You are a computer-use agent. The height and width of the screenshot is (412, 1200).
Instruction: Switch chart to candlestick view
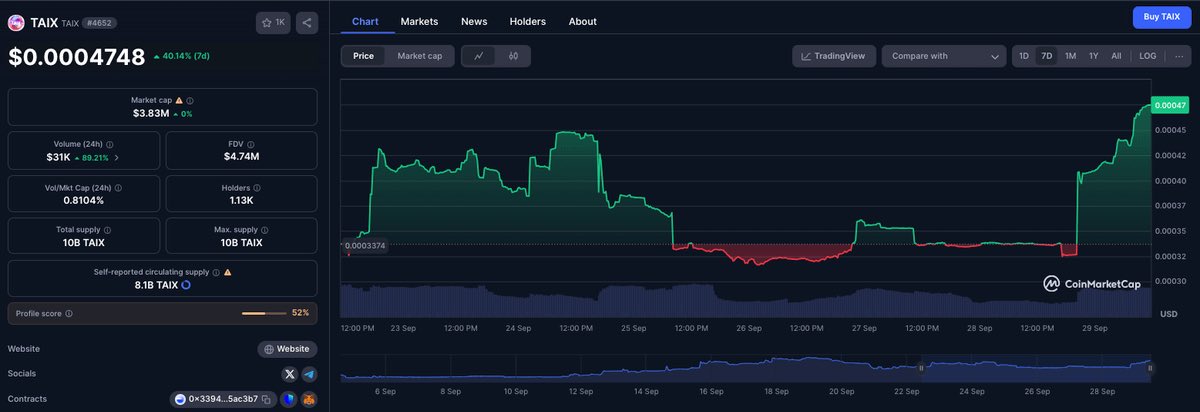point(513,56)
